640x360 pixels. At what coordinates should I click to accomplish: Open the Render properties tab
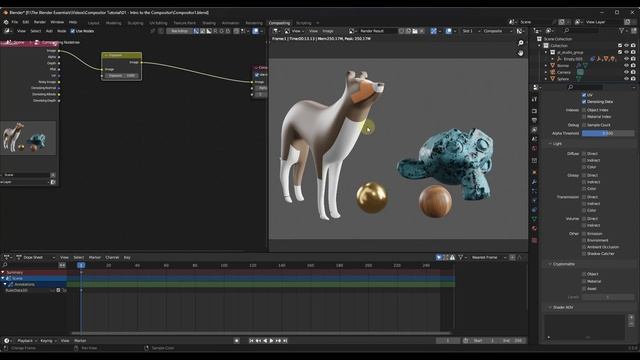click(x=534, y=111)
